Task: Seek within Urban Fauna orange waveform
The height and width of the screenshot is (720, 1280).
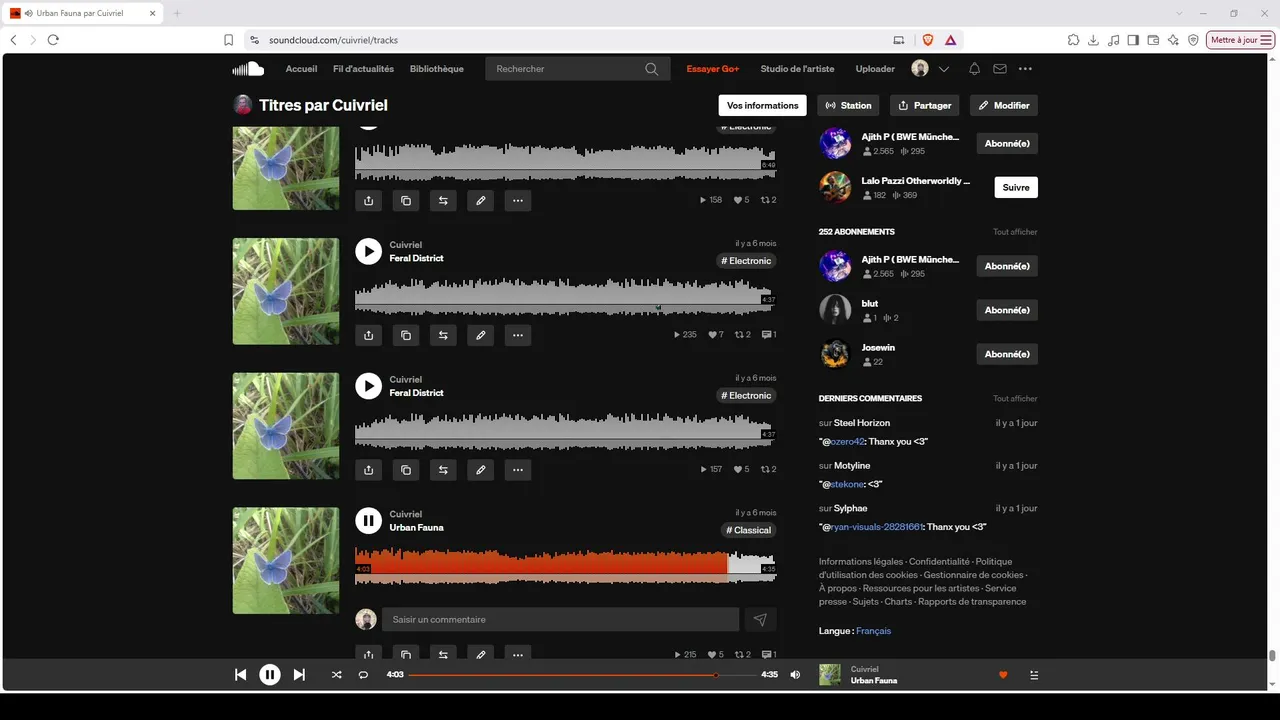Action: [565, 564]
